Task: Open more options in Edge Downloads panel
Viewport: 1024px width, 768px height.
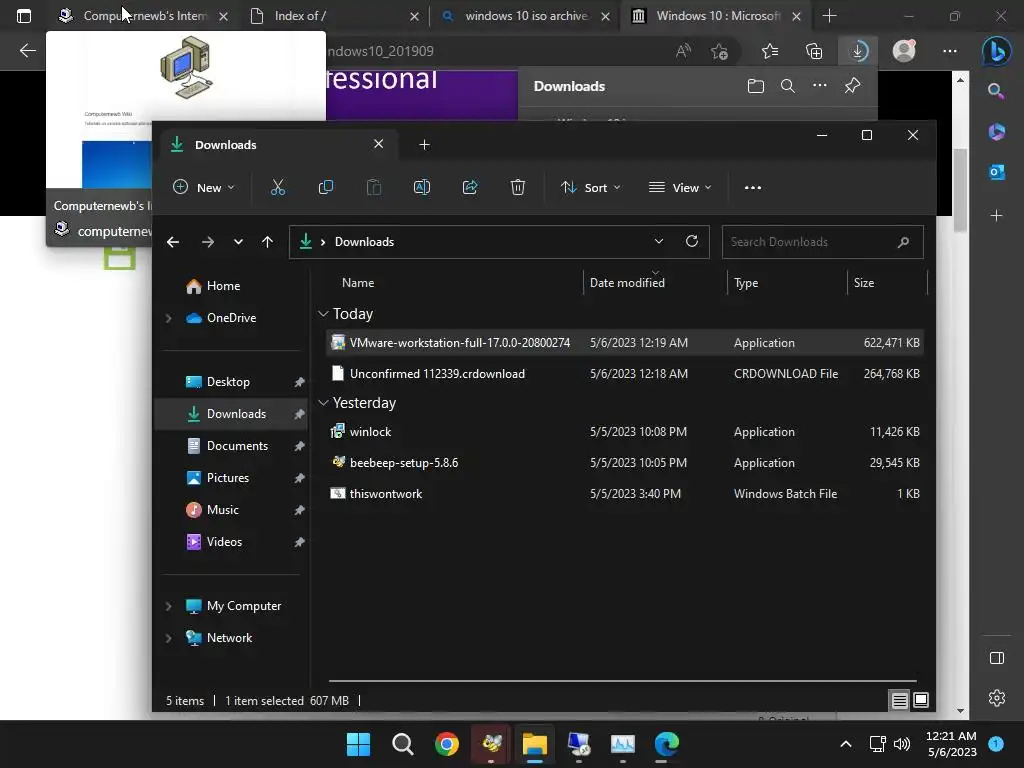Action: point(820,86)
